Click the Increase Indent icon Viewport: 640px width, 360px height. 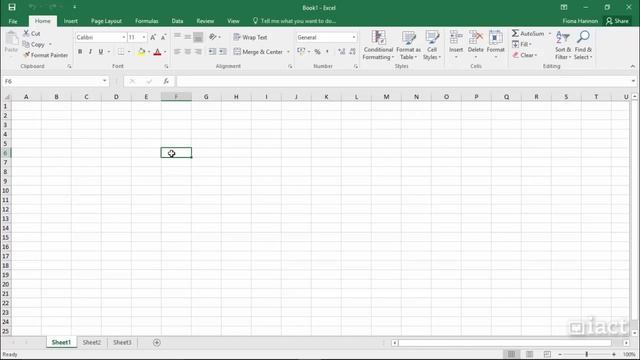[x=223, y=52]
